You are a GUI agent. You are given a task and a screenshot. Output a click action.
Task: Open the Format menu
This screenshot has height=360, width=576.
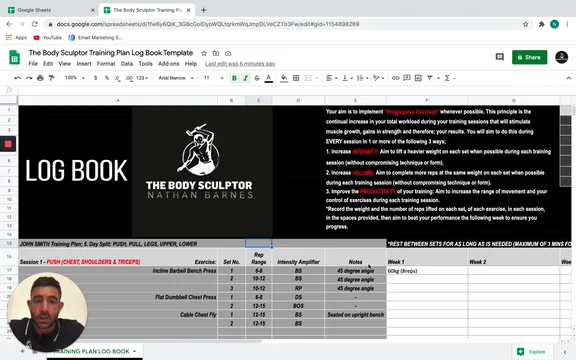(106, 64)
